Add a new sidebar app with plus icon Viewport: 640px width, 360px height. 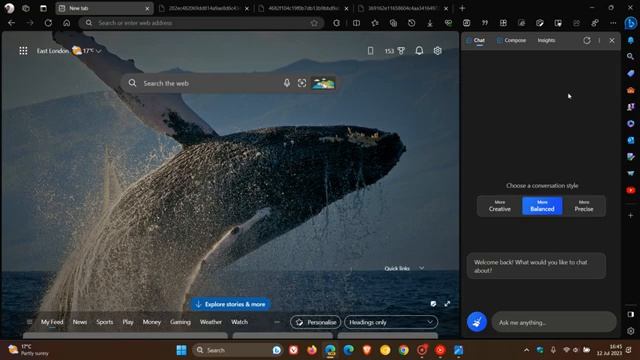click(631, 215)
